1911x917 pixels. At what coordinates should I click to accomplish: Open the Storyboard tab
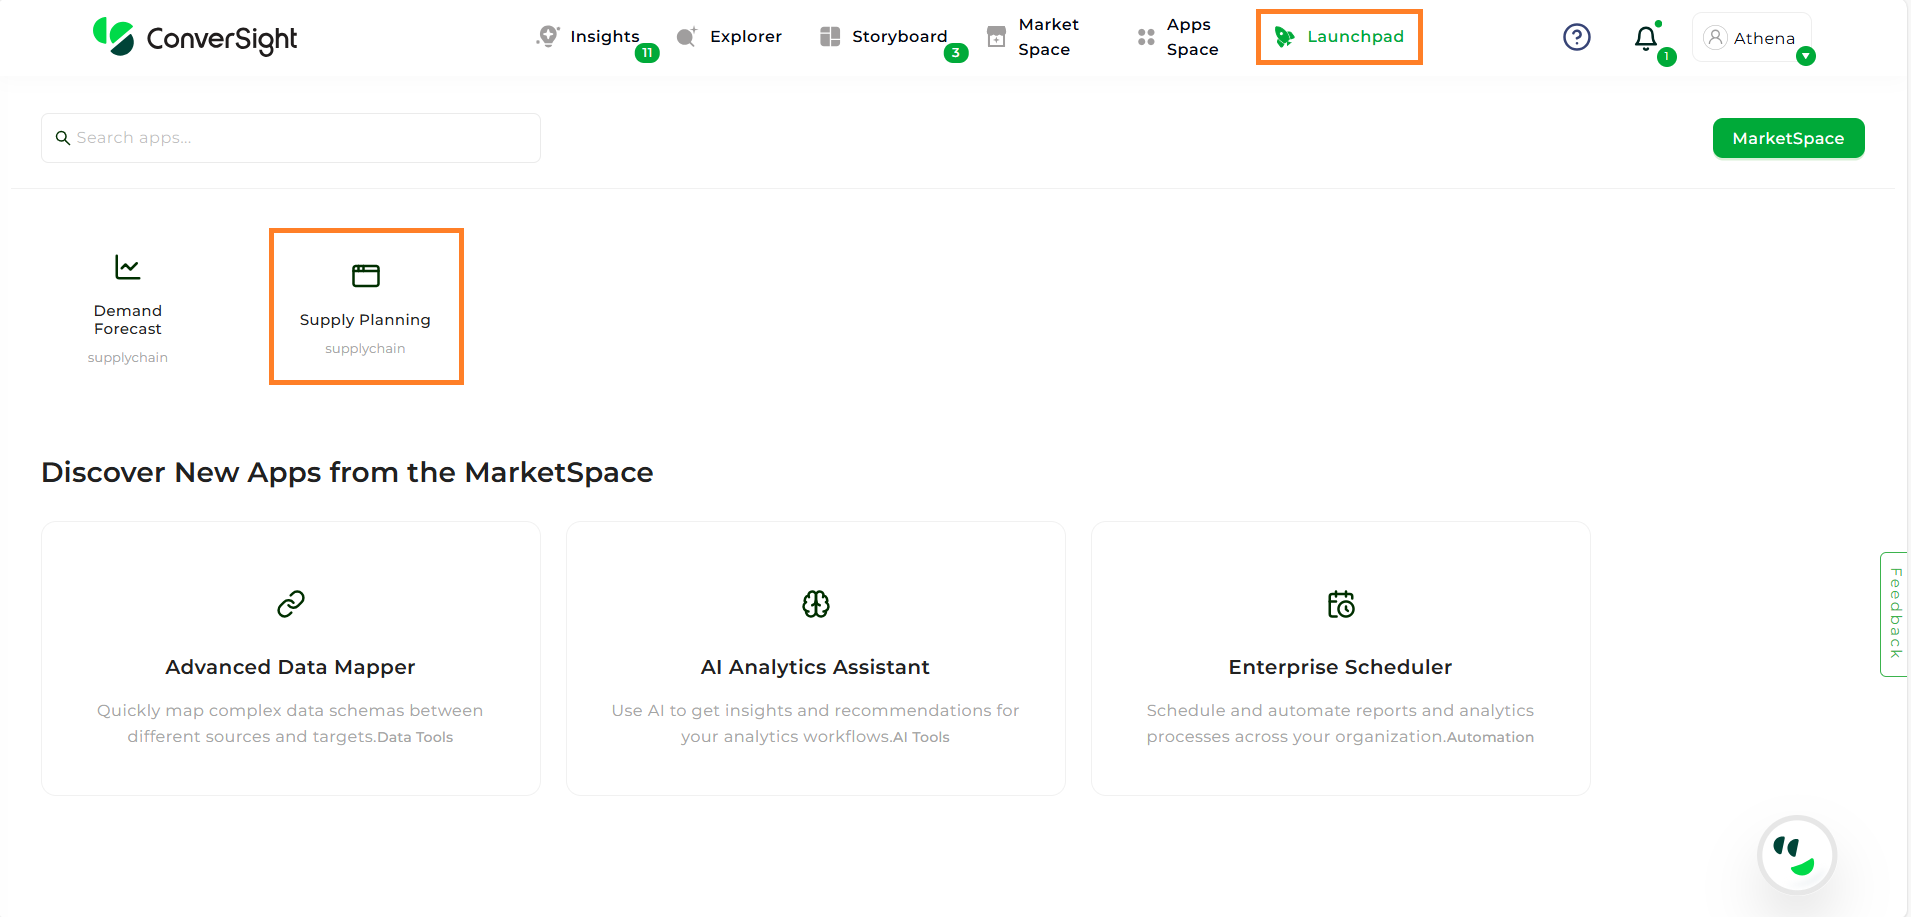coord(884,37)
